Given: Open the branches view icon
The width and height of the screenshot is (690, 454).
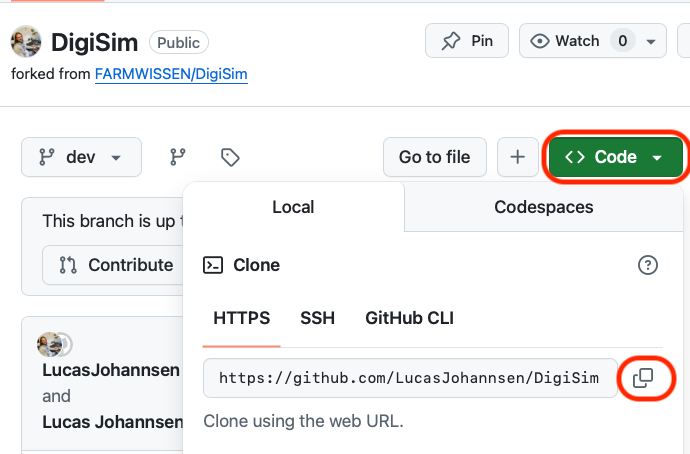Looking at the screenshot, I should click(178, 157).
